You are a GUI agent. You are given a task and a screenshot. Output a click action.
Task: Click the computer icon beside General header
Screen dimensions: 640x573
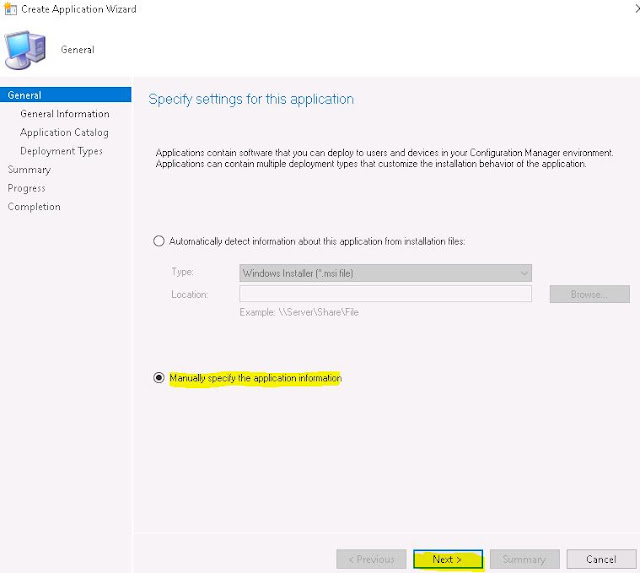point(25,49)
